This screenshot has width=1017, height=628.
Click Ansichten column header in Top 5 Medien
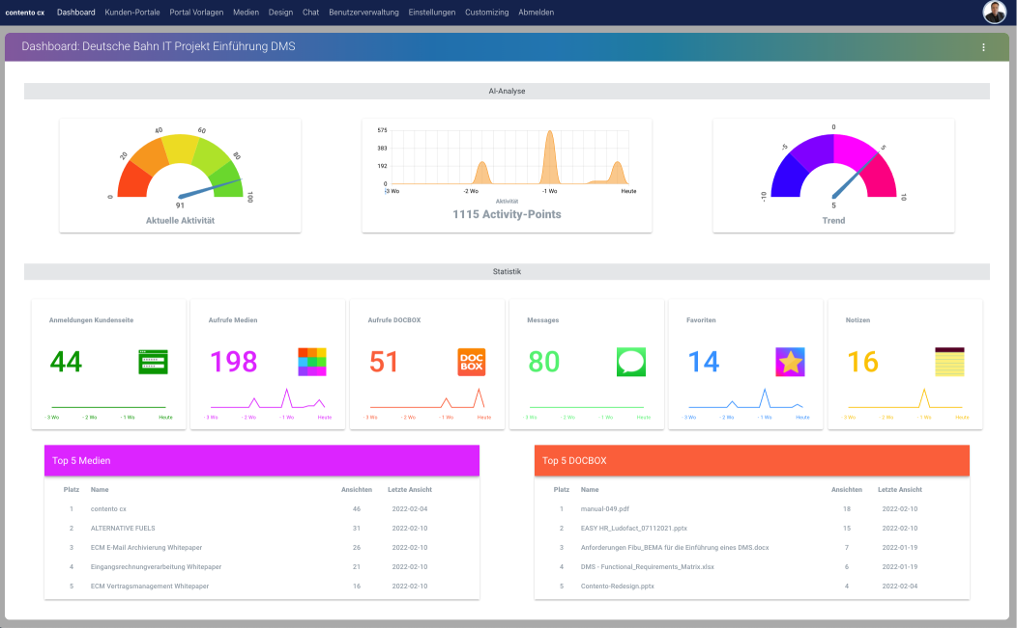coord(357,490)
